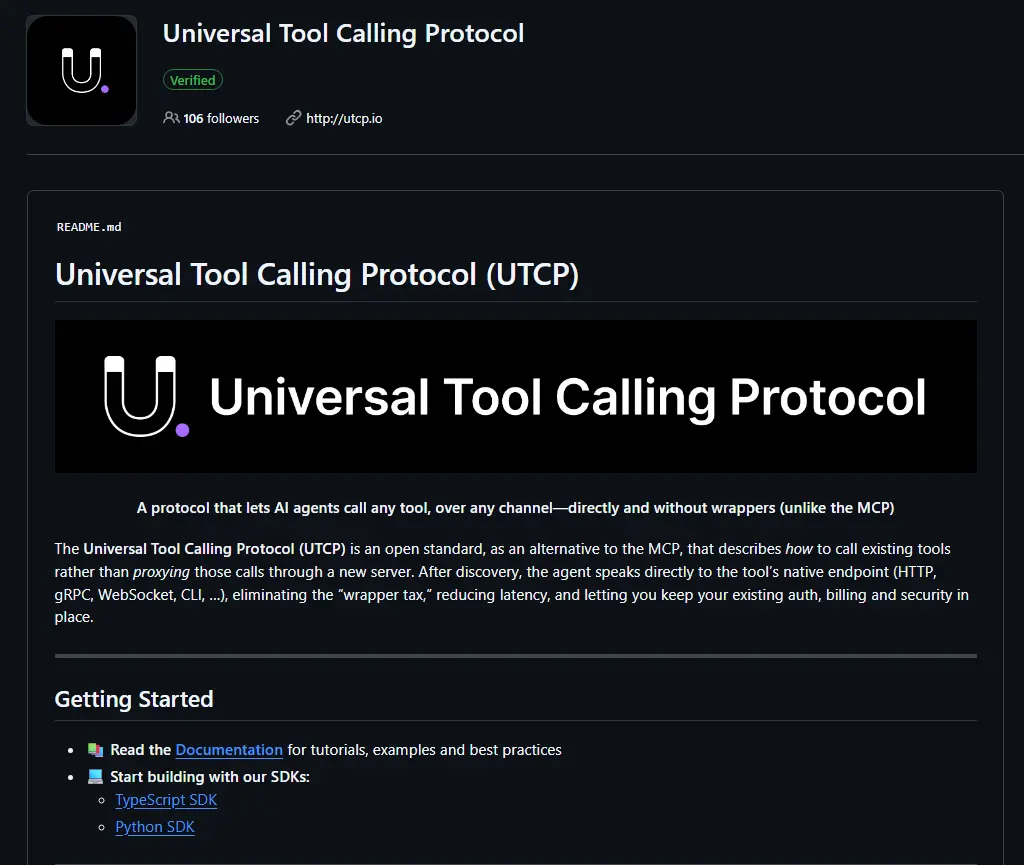The height and width of the screenshot is (865, 1024).
Task: Select the Universal Tool Calling Protocol page title
Action: point(344,33)
